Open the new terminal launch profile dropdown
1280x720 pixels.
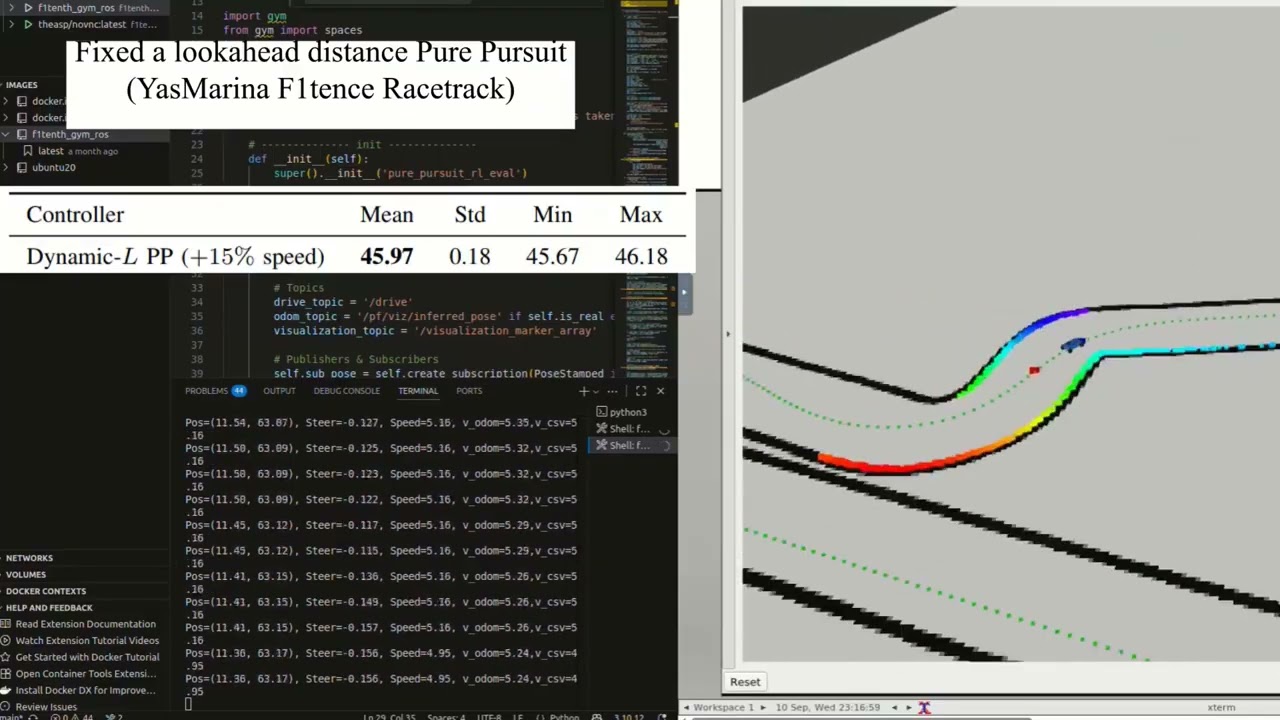596,391
